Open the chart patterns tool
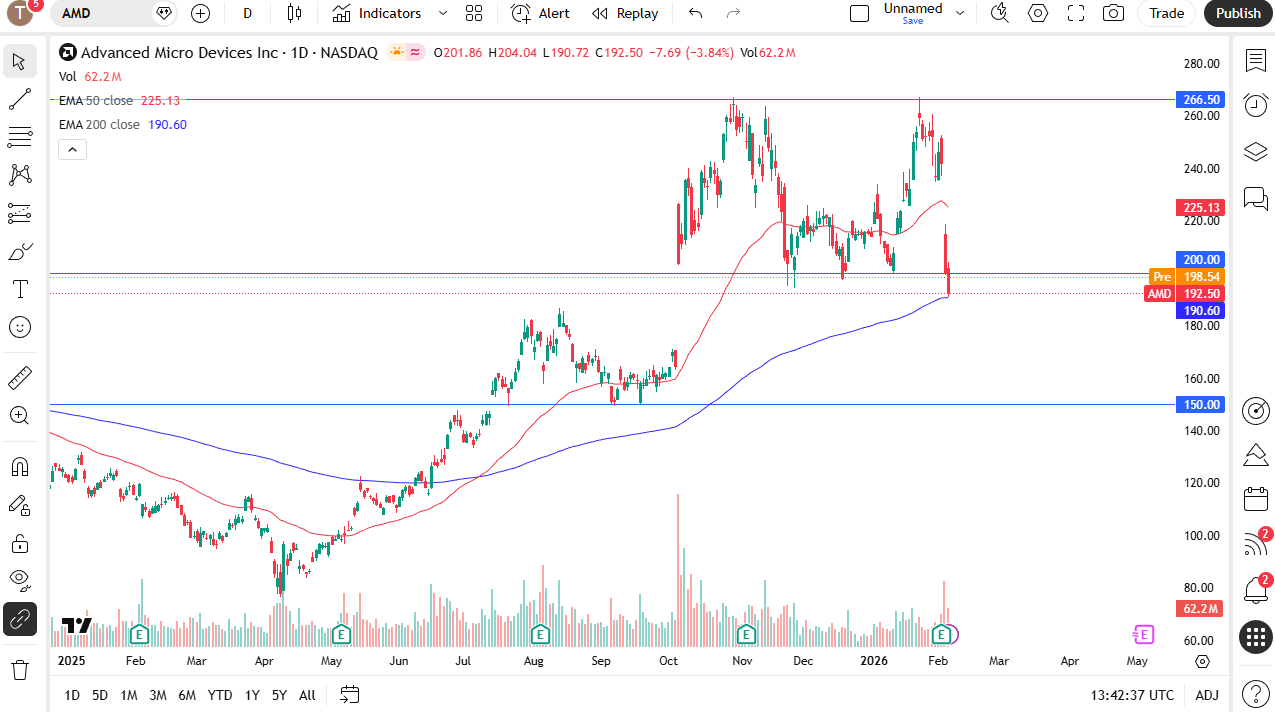This screenshot has width=1275, height=712. (19, 175)
